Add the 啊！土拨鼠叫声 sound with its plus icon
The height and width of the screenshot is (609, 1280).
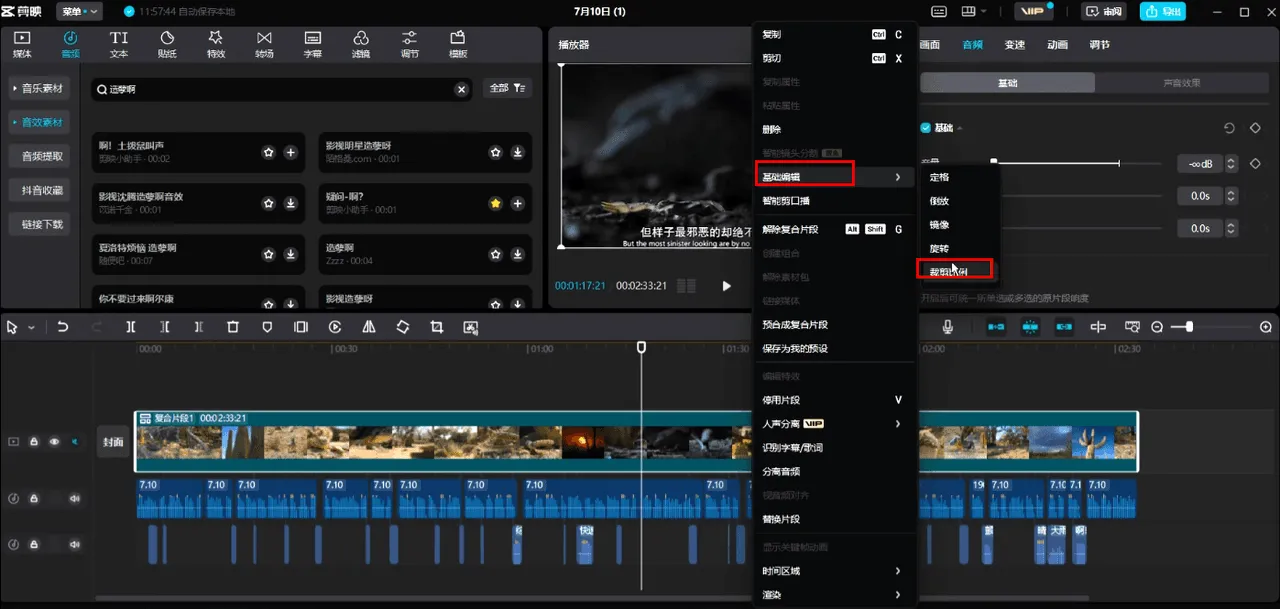coord(290,152)
